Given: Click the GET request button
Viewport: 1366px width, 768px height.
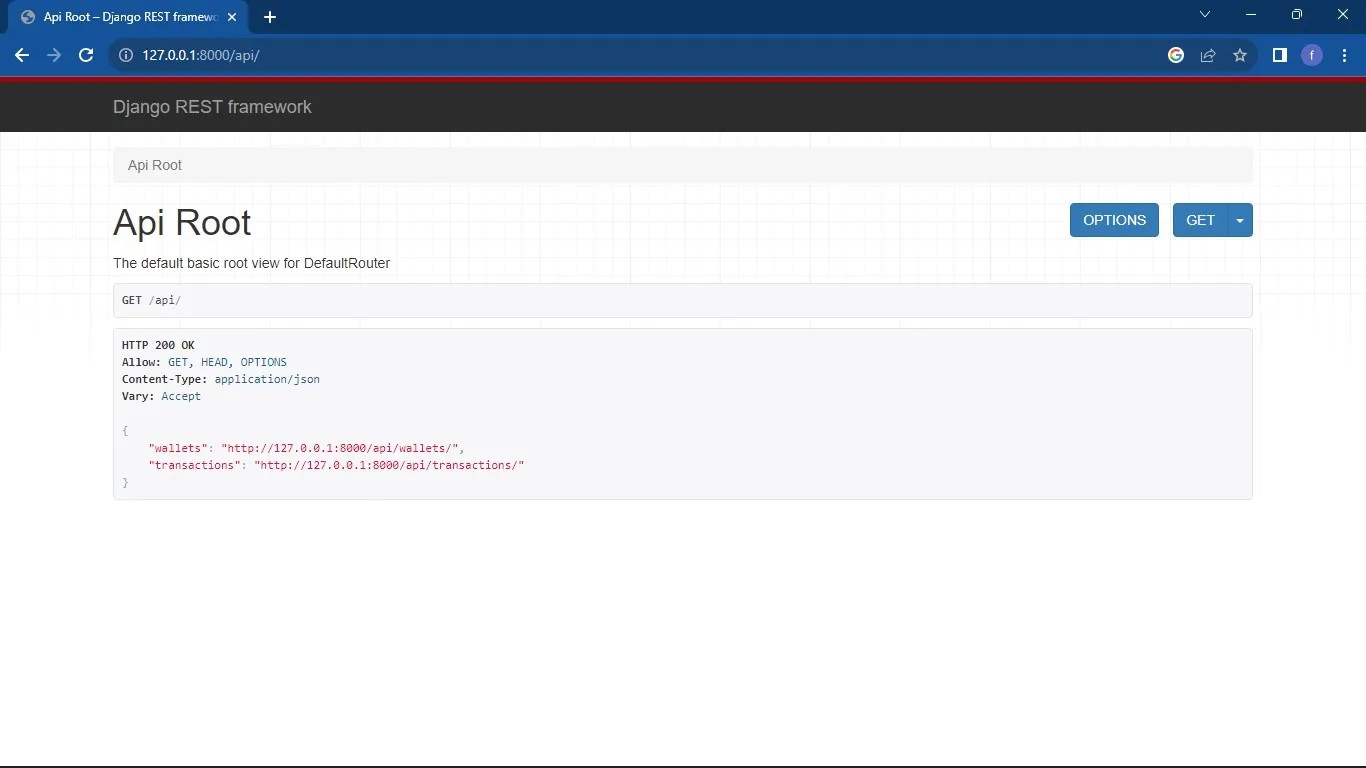Looking at the screenshot, I should click(x=1200, y=220).
